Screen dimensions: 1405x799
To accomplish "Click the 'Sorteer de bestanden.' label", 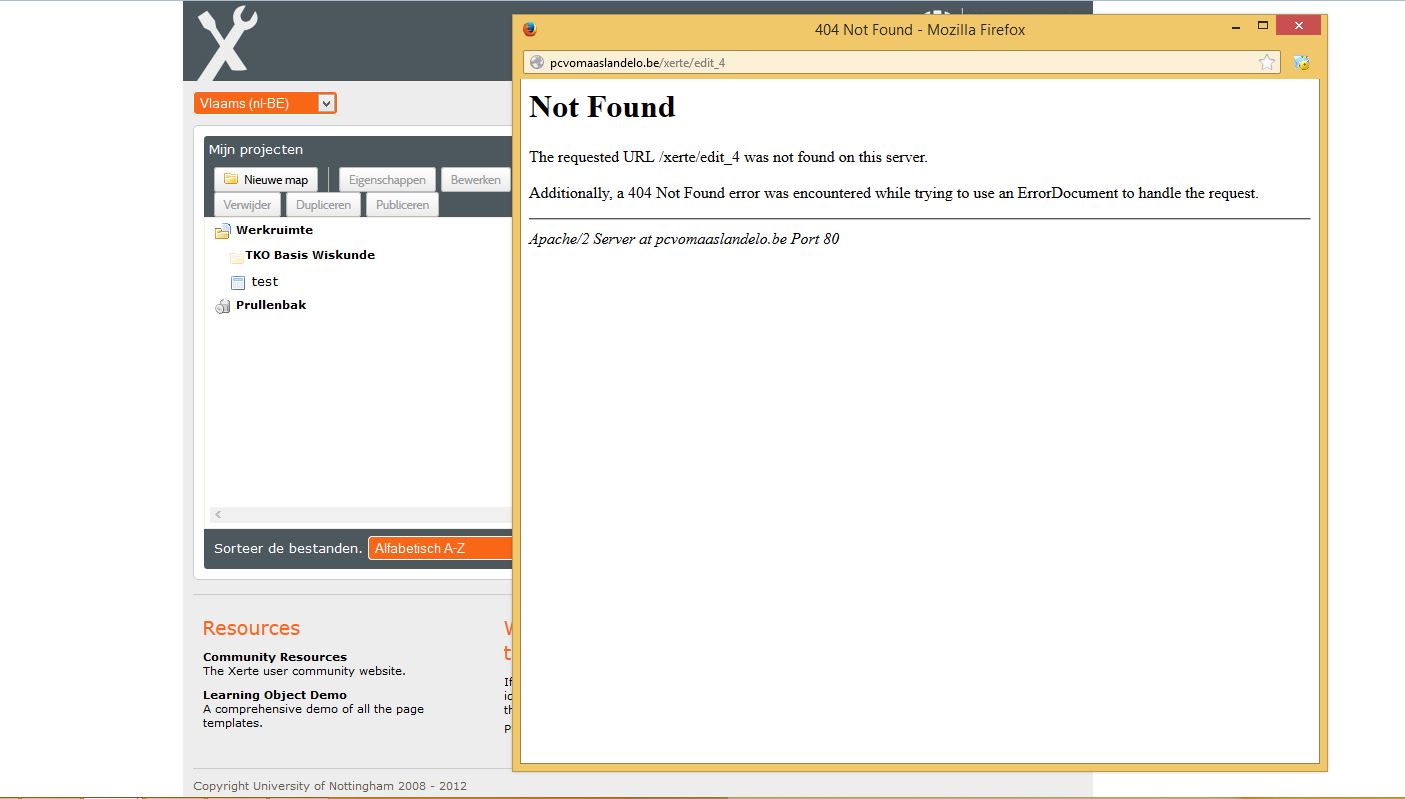I will point(288,548).
